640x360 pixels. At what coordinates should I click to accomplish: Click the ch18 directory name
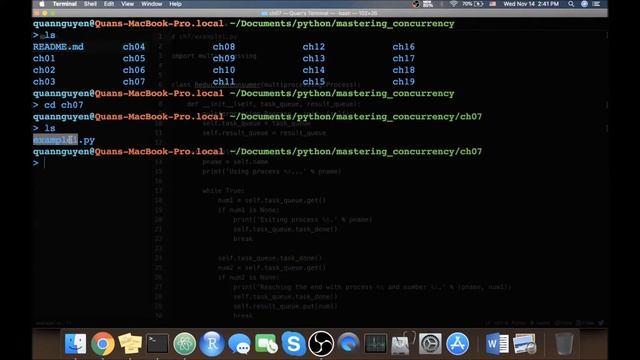(403, 70)
